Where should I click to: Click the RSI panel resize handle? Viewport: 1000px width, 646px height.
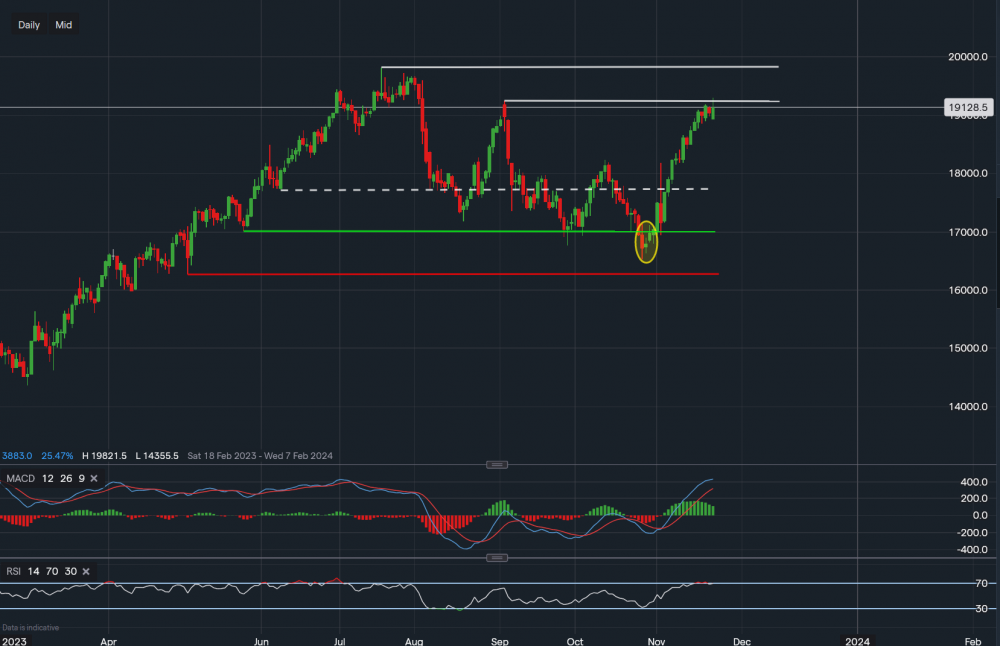pos(497,559)
